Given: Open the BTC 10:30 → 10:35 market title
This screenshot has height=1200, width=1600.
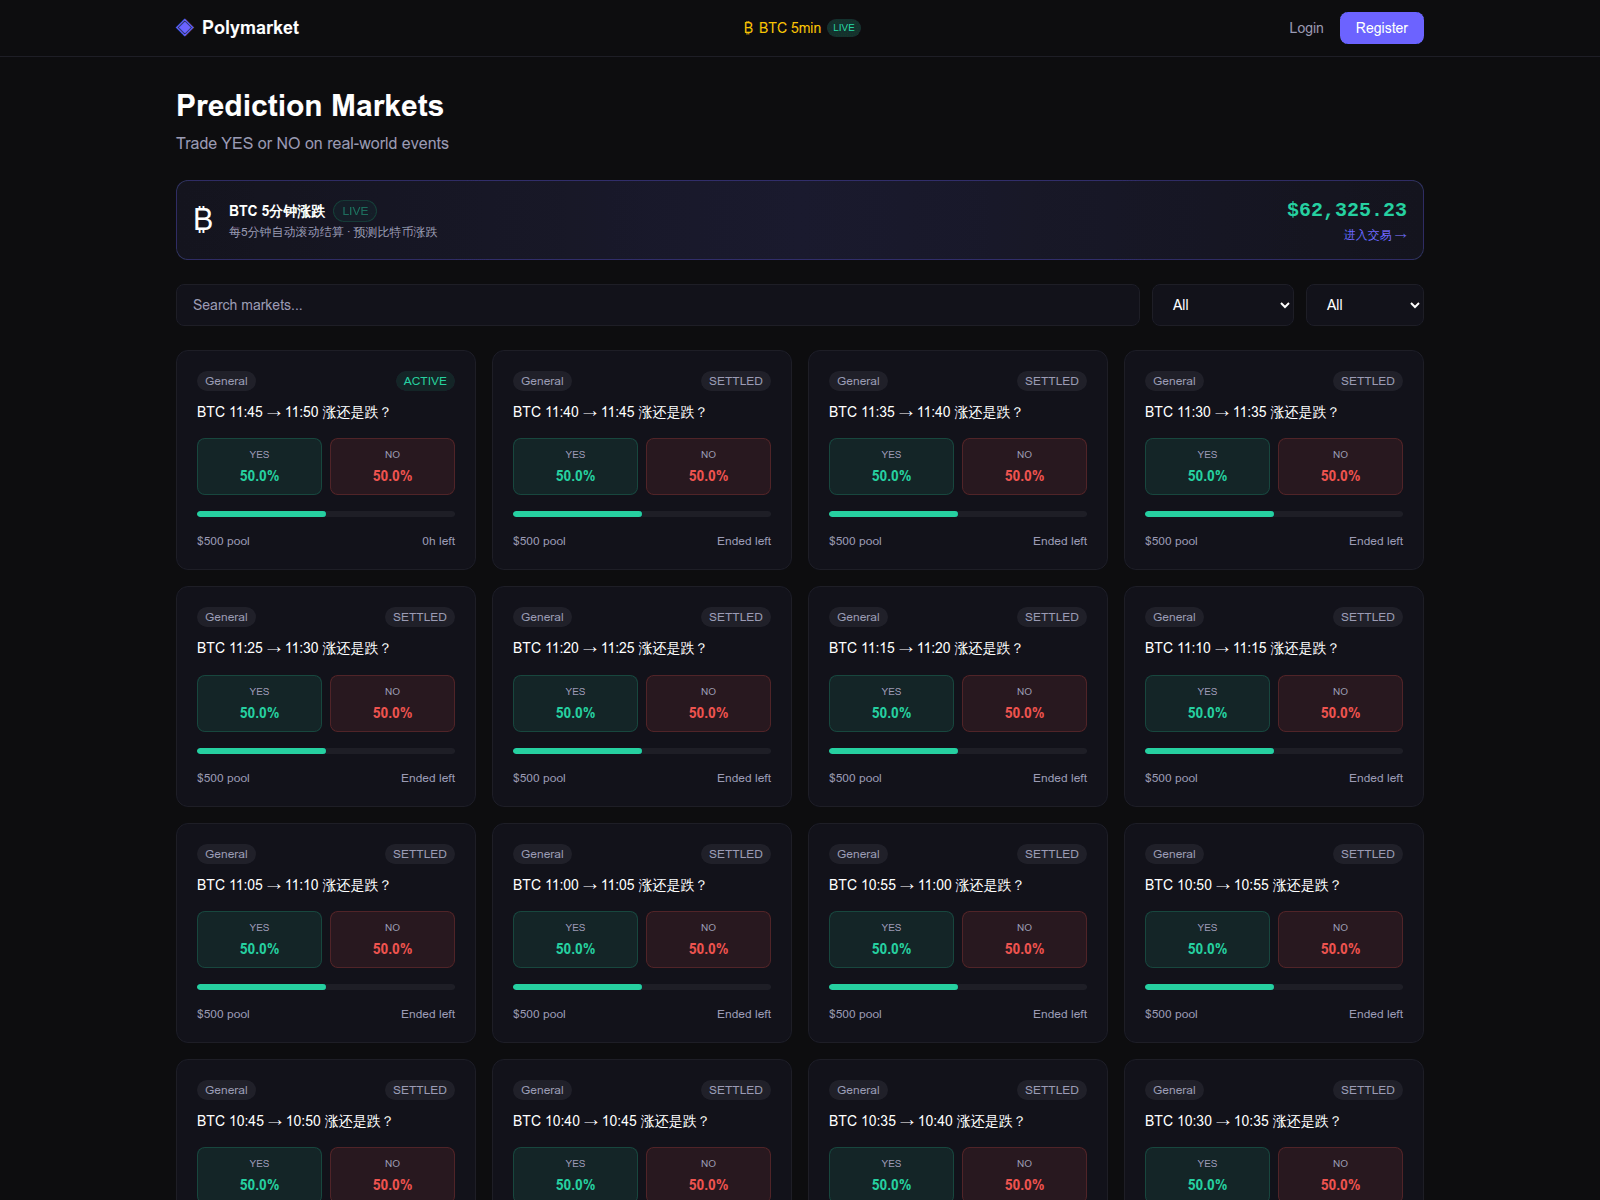Looking at the screenshot, I should coord(1242,1121).
